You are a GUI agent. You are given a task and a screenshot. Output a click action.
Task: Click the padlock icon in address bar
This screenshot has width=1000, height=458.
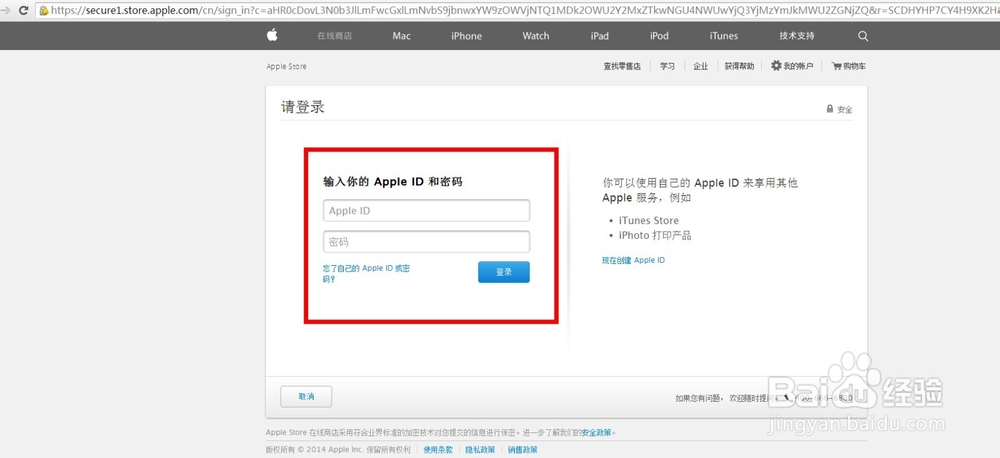pos(44,11)
